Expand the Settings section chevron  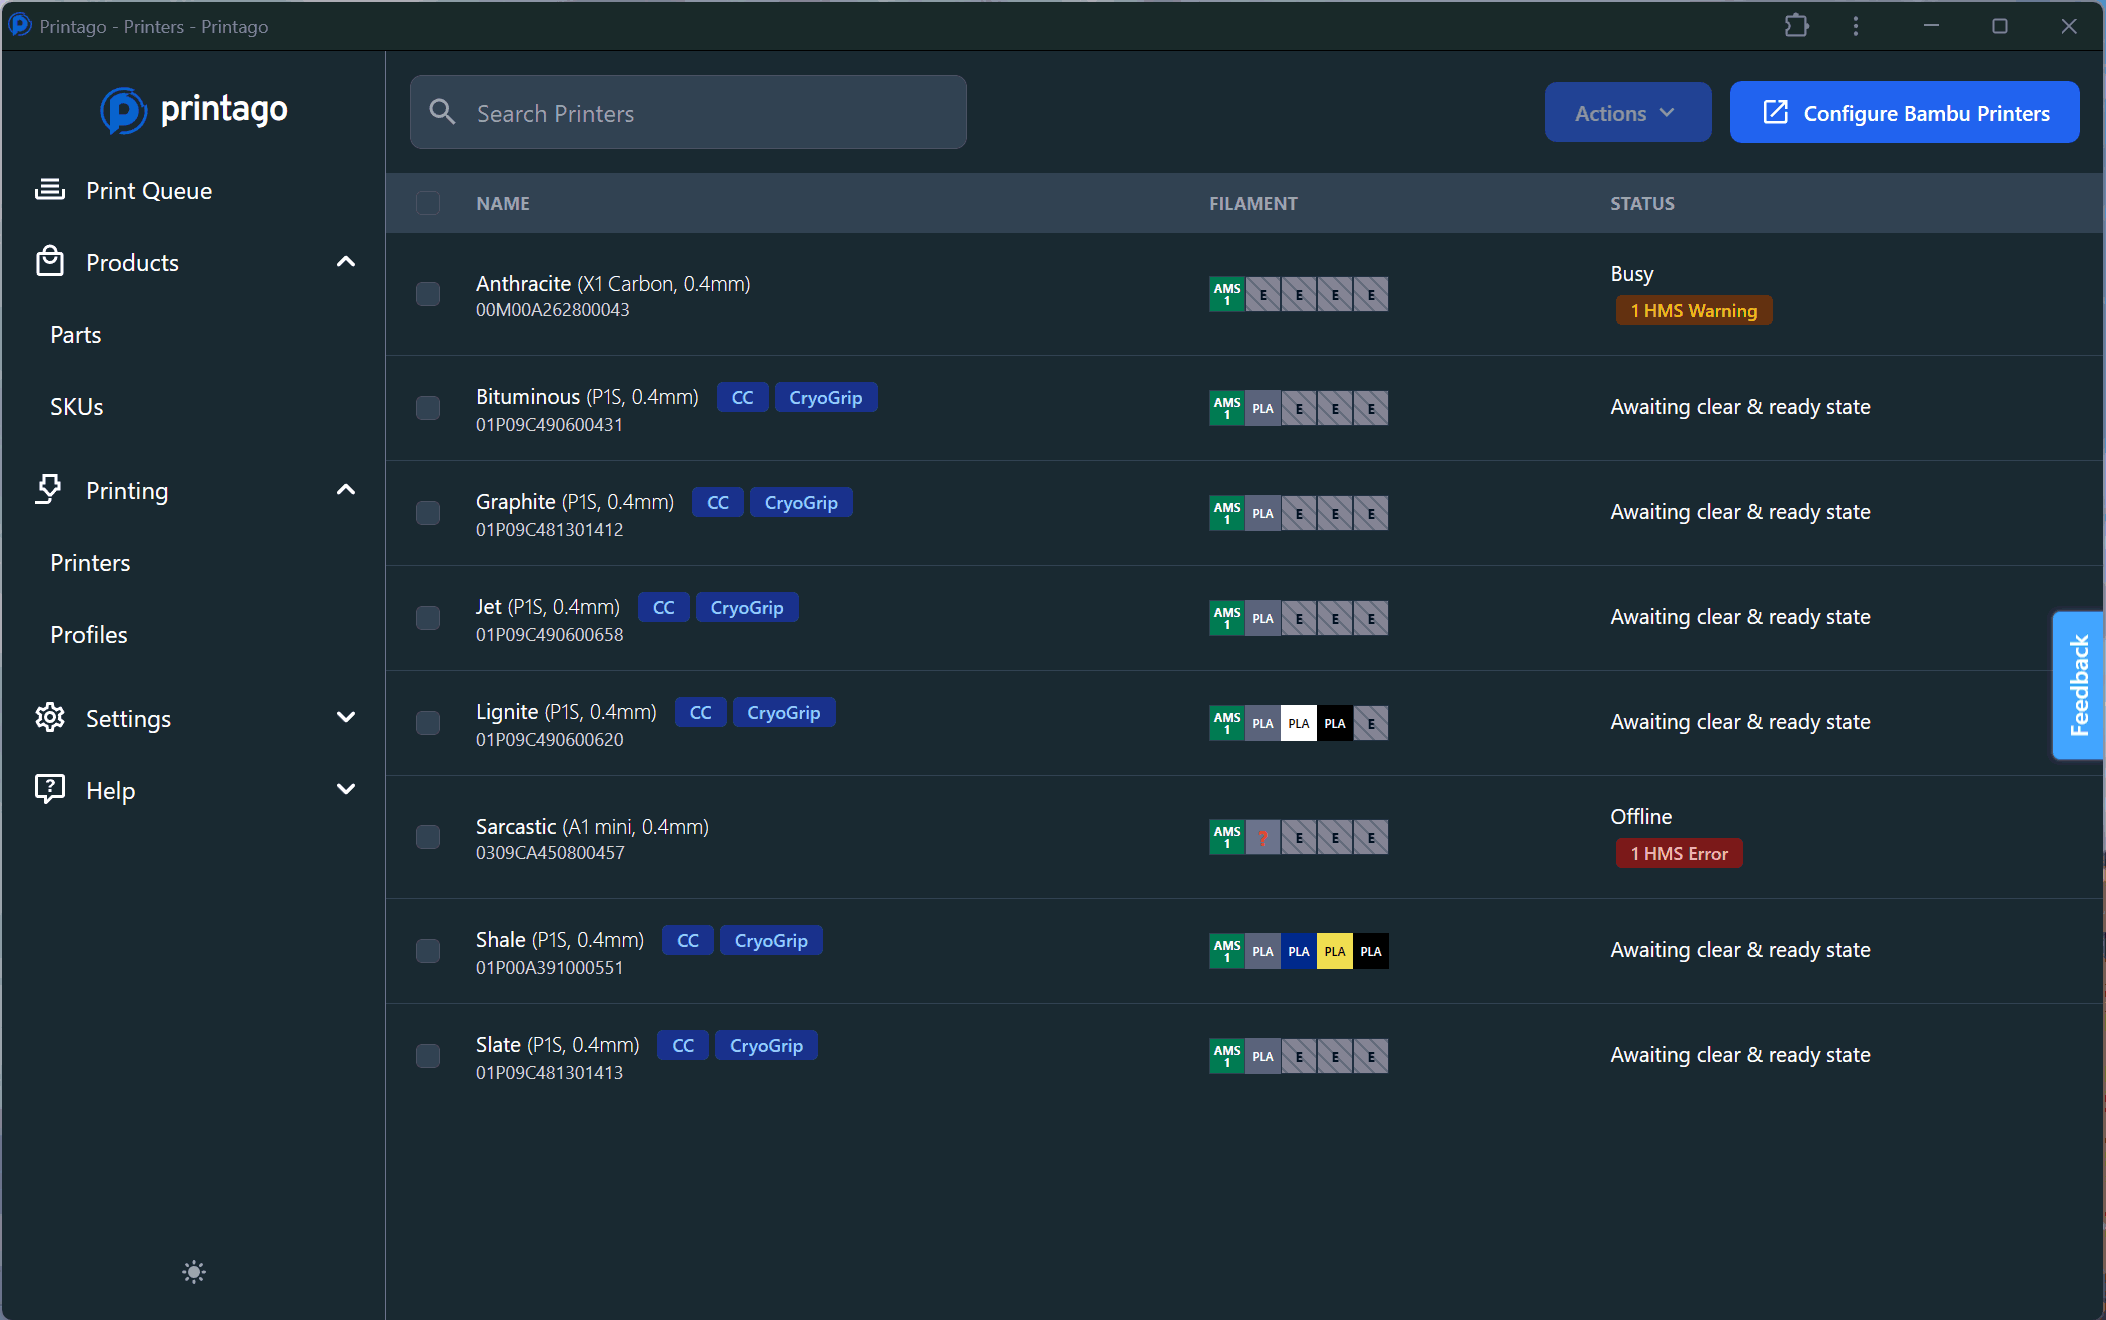pos(346,717)
